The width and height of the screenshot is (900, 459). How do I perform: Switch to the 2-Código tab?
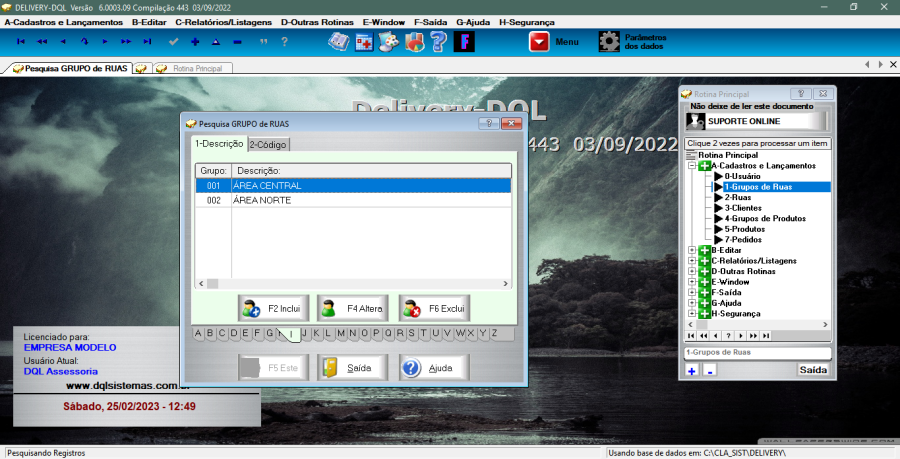268,145
